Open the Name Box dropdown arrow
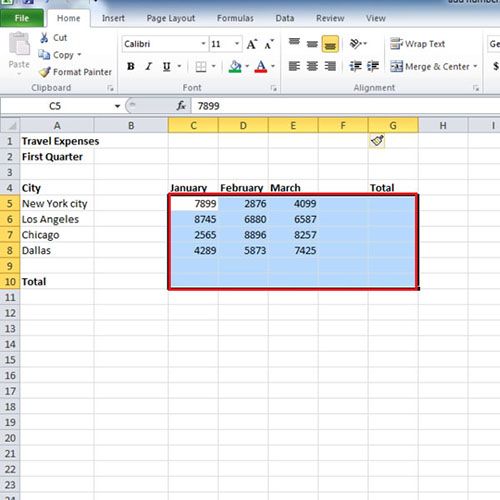The image size is (500, 500). [x=117, y=106]
